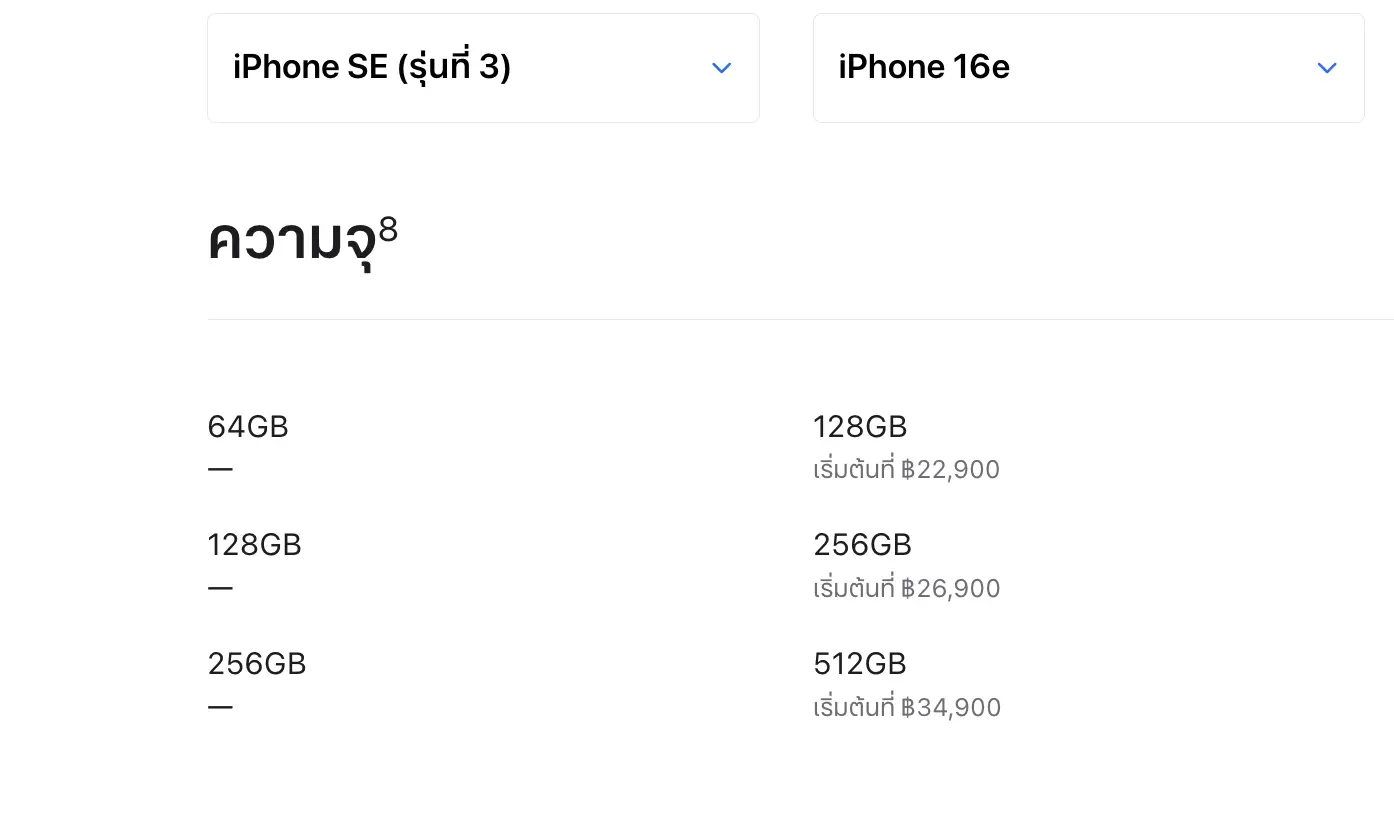Click the blue chevron beside iPhone SE
1394x836 pixels.
click(721, 68)
